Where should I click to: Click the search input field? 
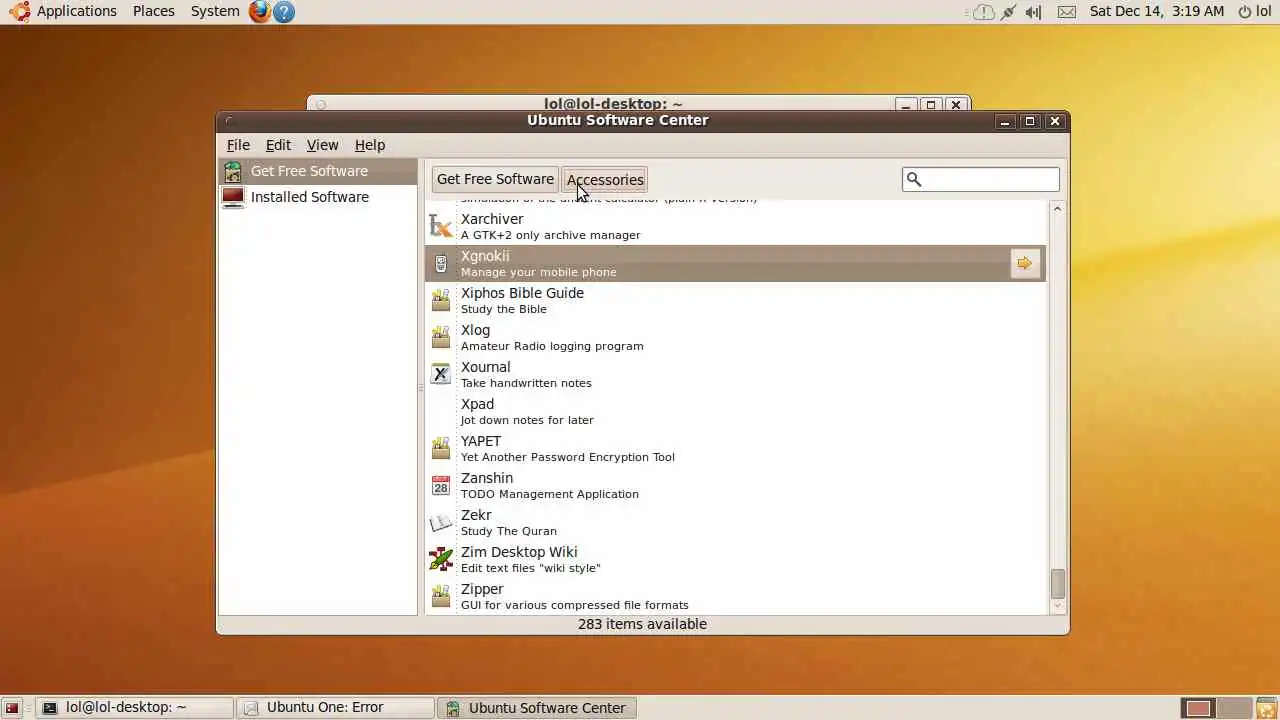(x=980, y=179)
